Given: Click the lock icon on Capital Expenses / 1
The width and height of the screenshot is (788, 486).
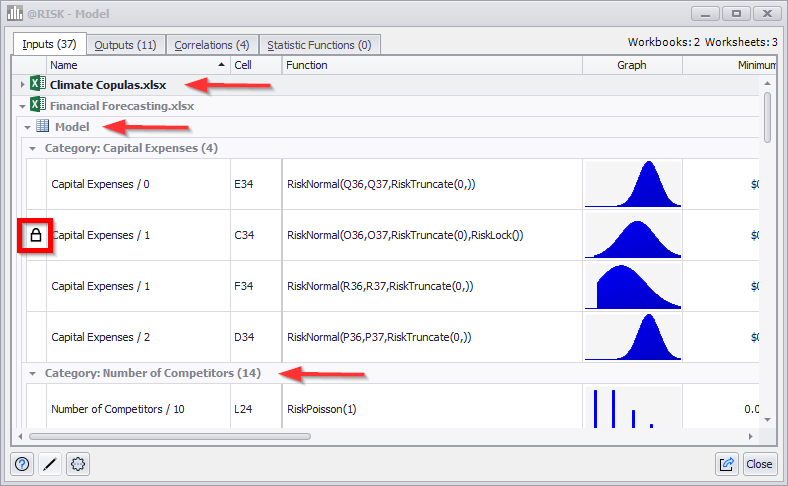Looking at the screenshot, I should coord(35,236).
